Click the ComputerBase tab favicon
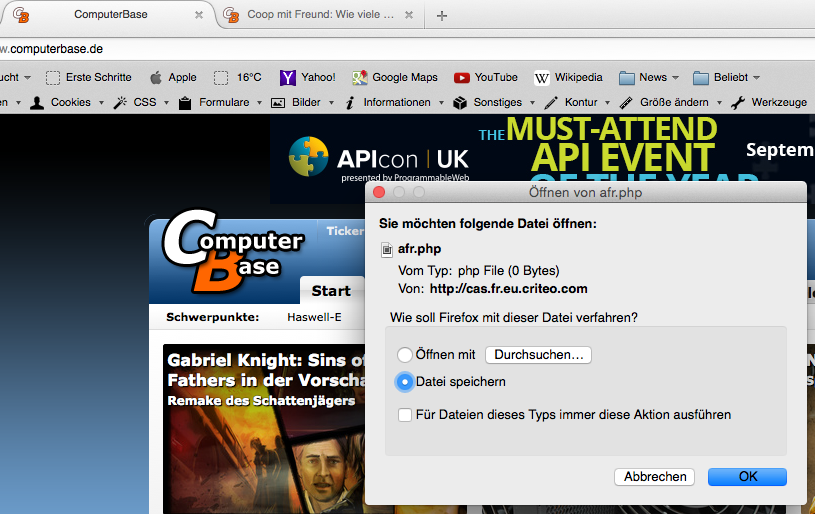The width and height of the screenshot is (815, 514). (21, 15)
